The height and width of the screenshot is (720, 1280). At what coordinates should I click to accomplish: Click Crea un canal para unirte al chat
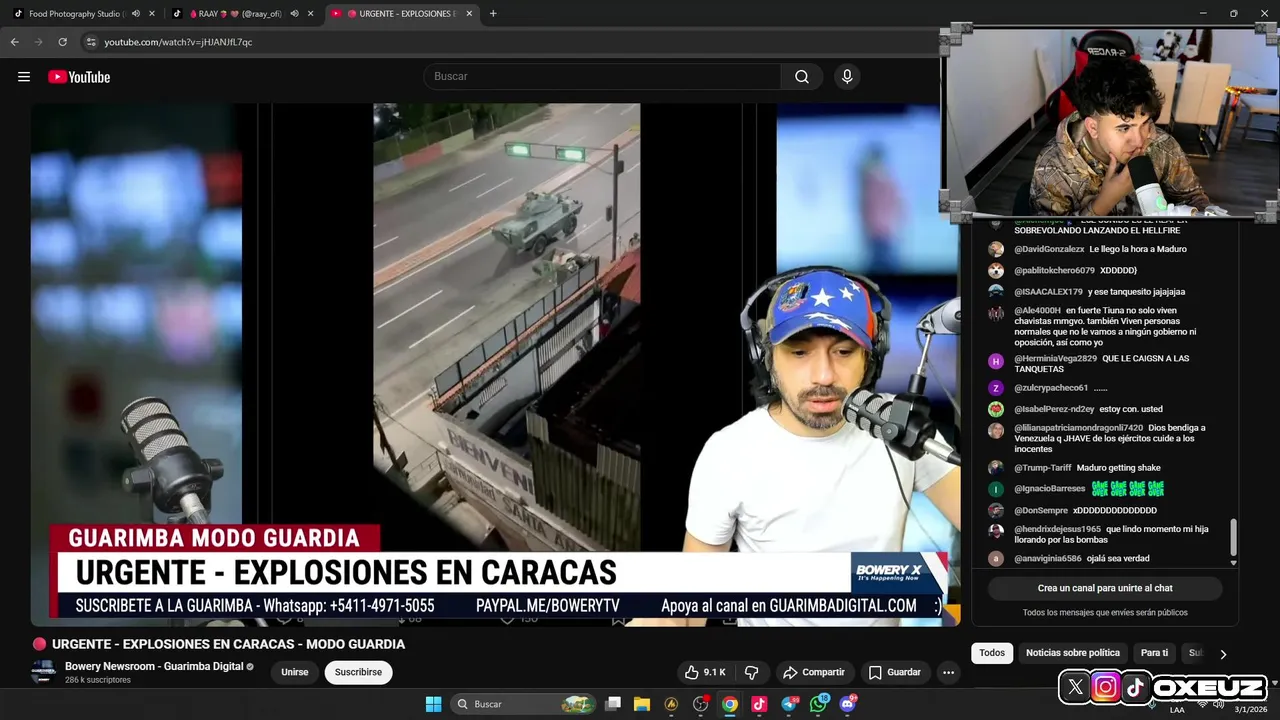click(1105, 588)
